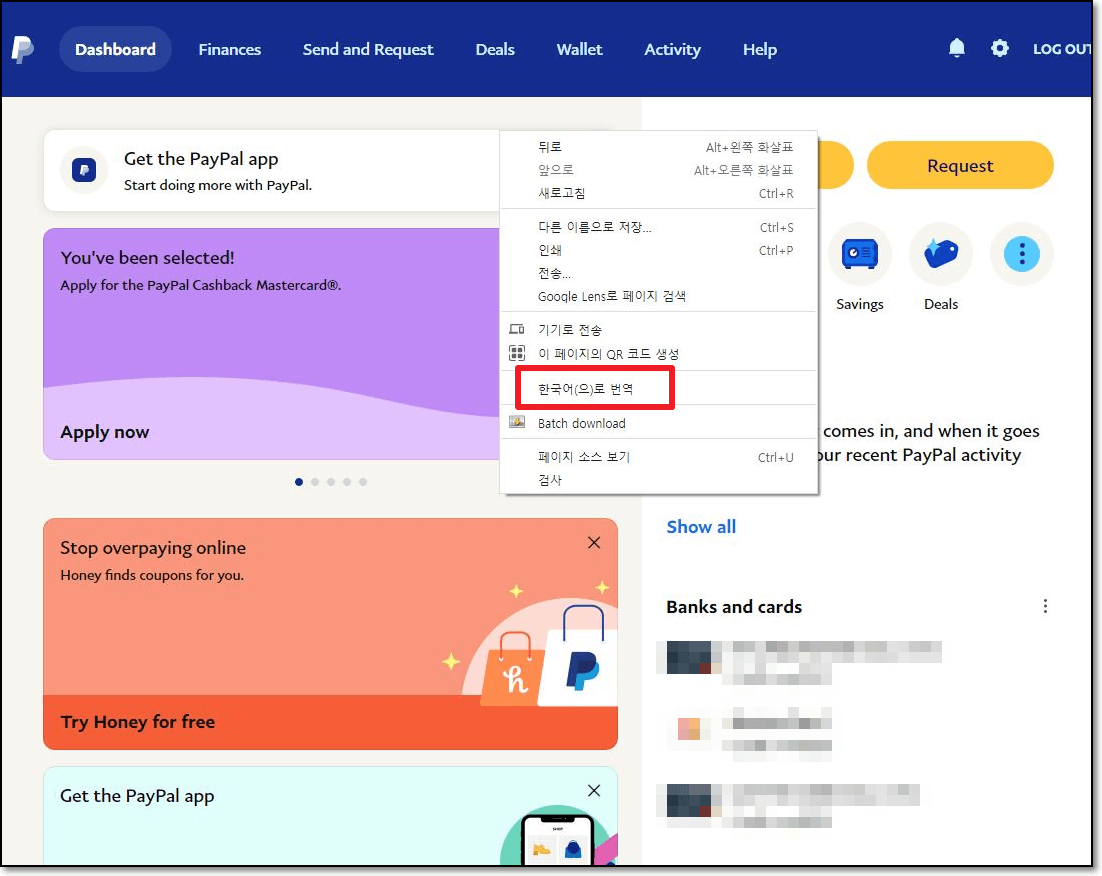Viewport: 1102px width, 876px height.
Task: Click Try Honey for free
Action: tap(138, 722)
